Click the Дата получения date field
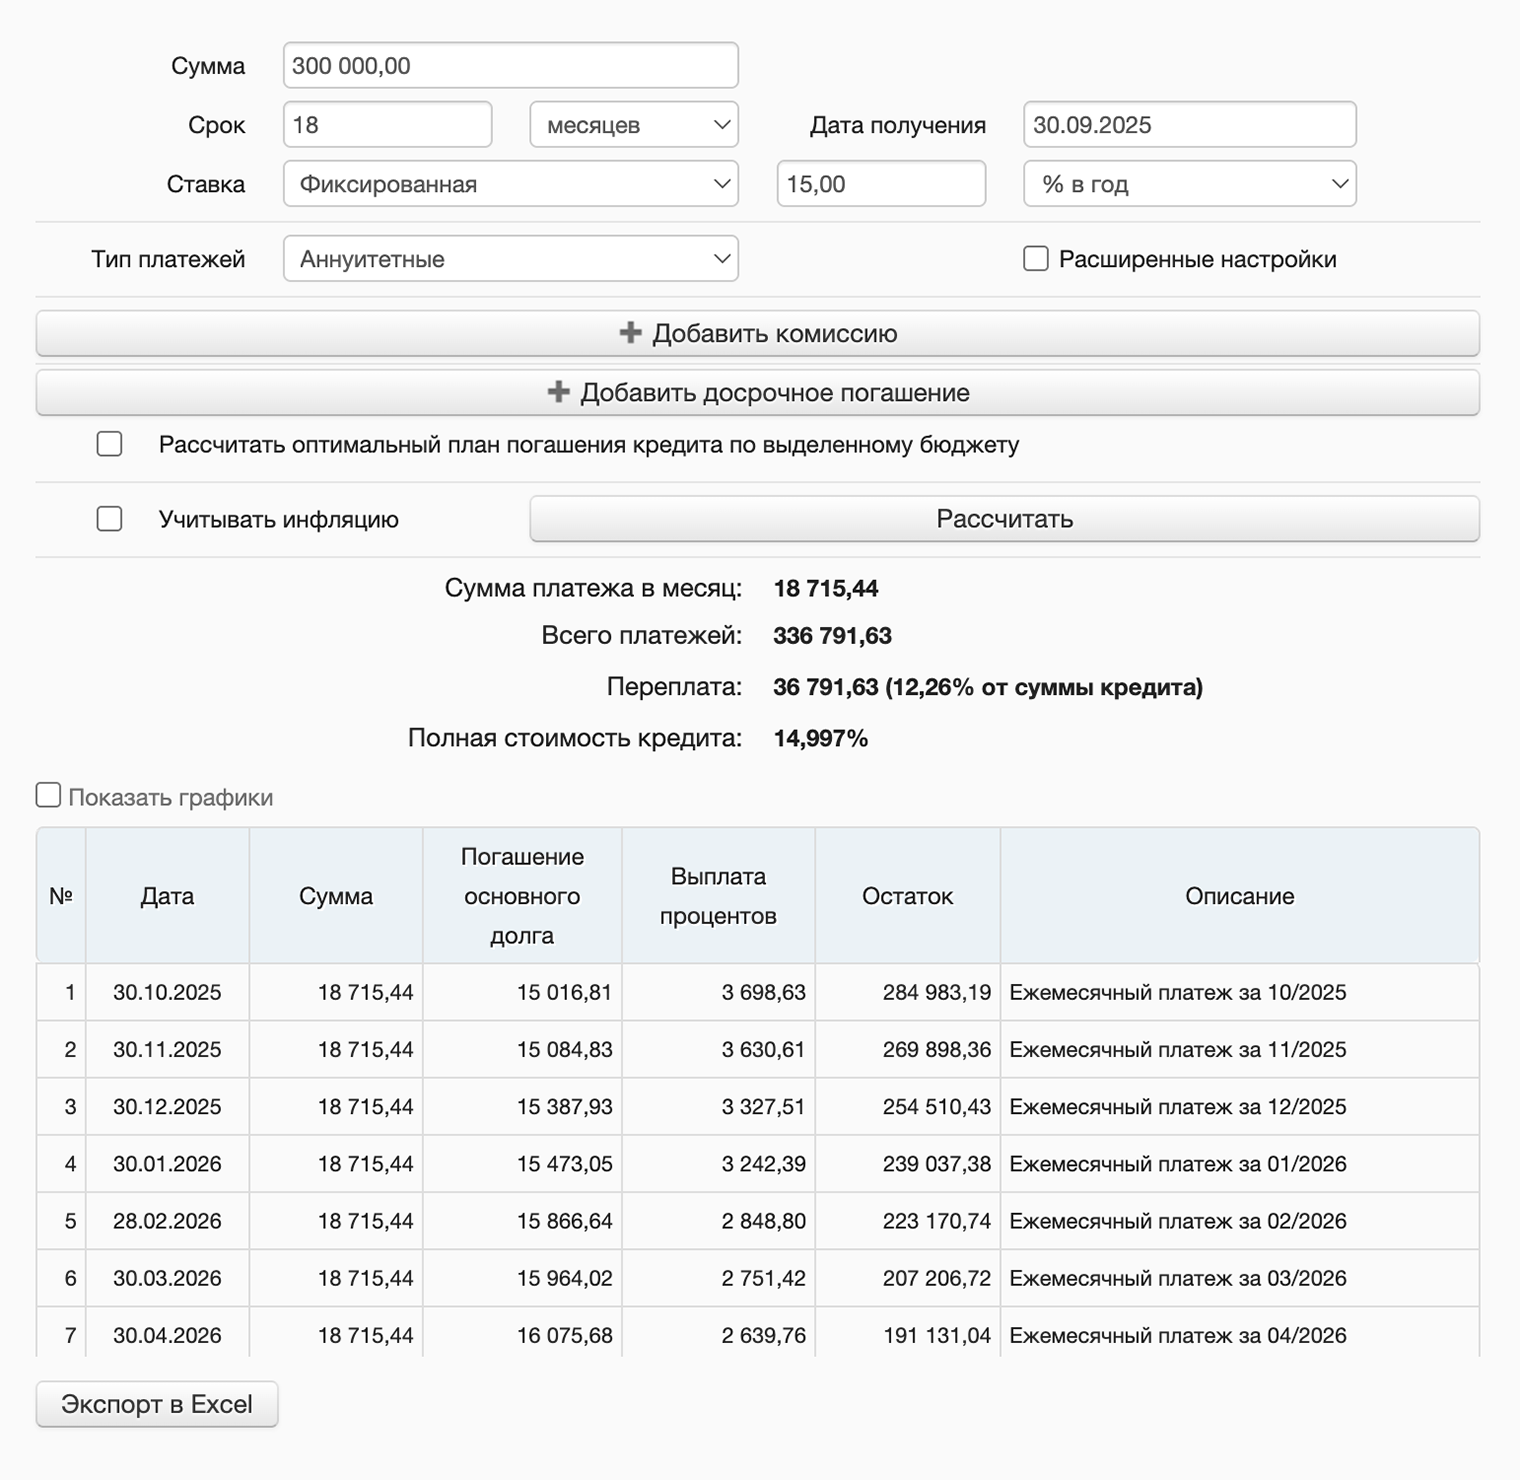Viewport: 1520px width, 1480px height. tap(1188, 124)
